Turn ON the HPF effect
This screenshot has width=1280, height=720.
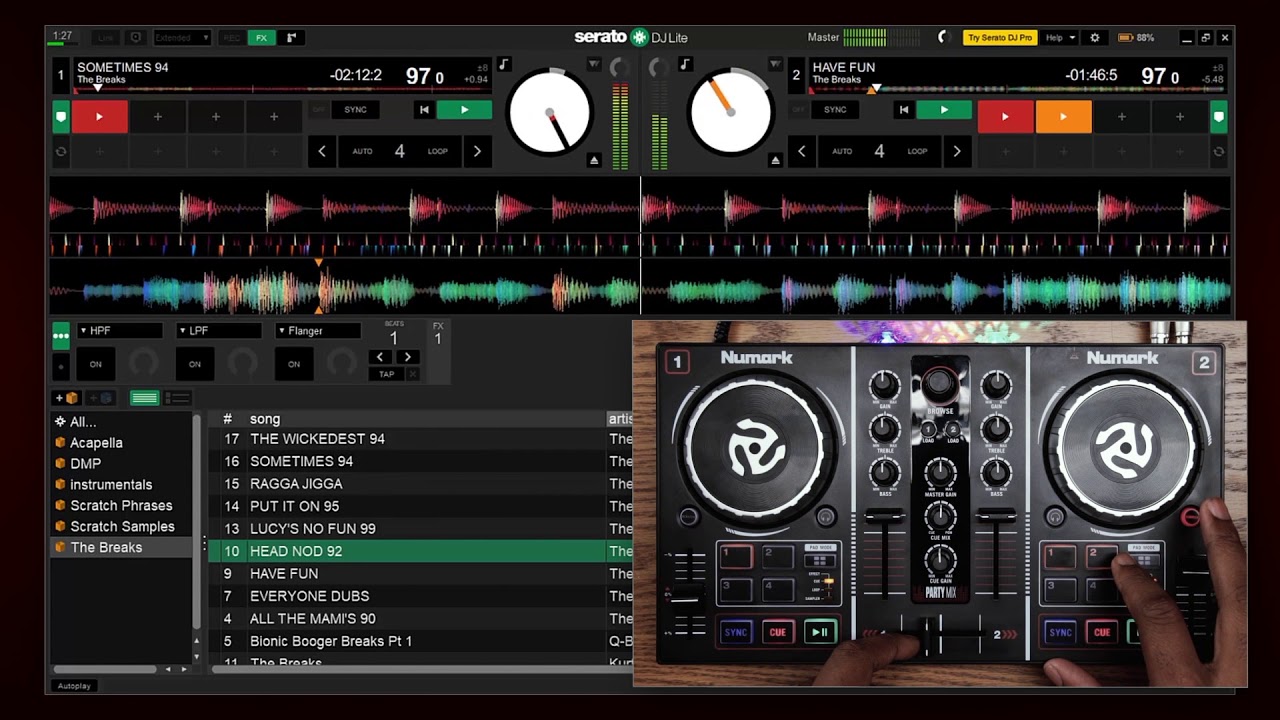click(96, 364)
